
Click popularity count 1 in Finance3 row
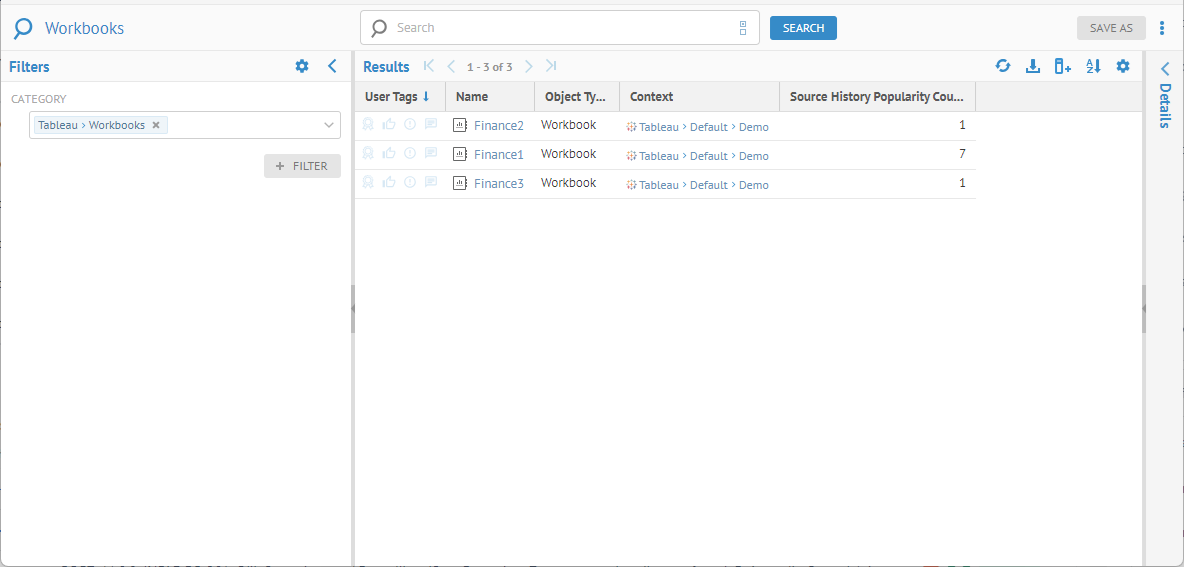[x=962, y=183]
